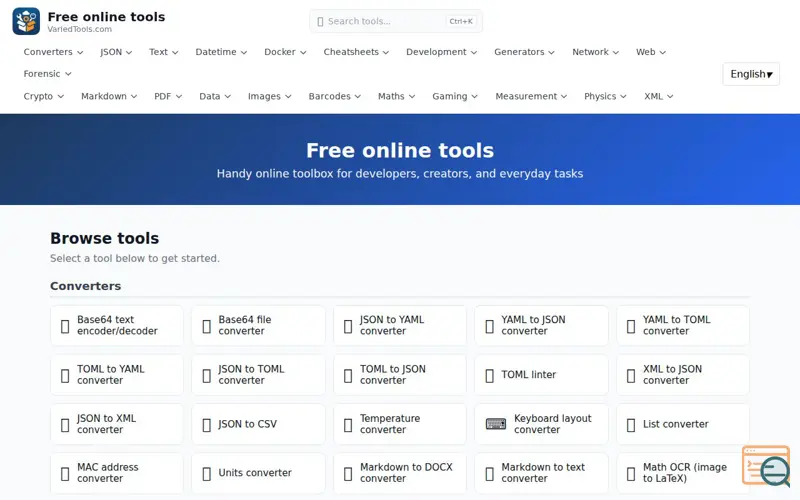This screenshot has width=800, height=500.
Task: Click icon beside JSON to TOML converter
Action: tap(207, 376)
